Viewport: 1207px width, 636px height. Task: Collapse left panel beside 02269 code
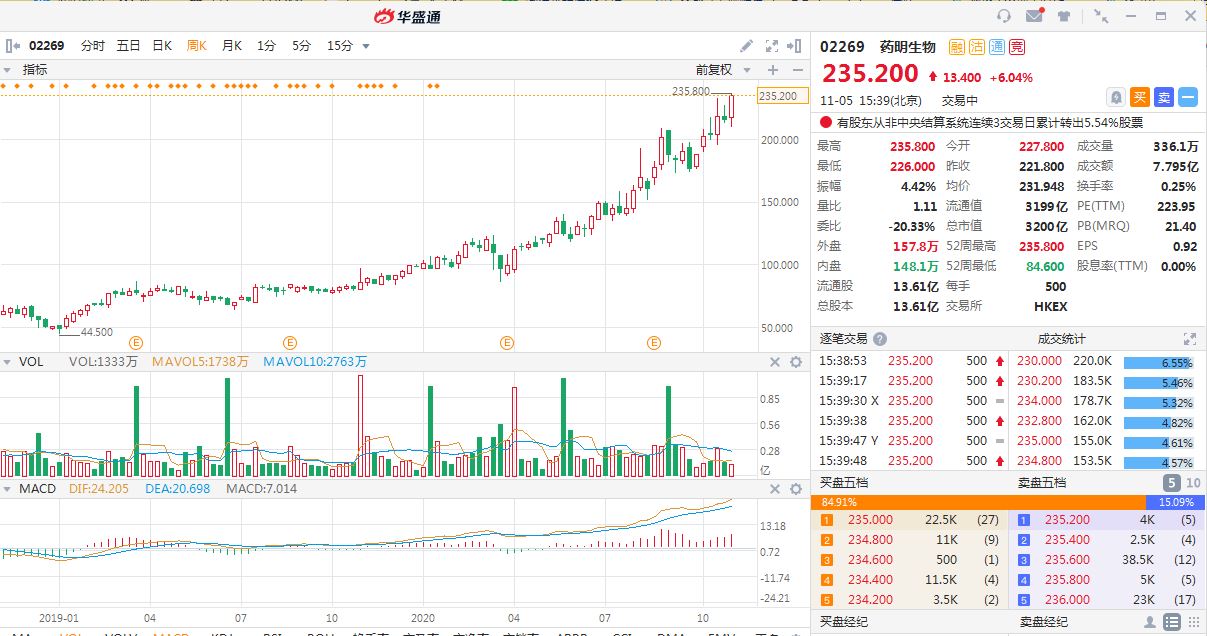(x=13, y=46)
